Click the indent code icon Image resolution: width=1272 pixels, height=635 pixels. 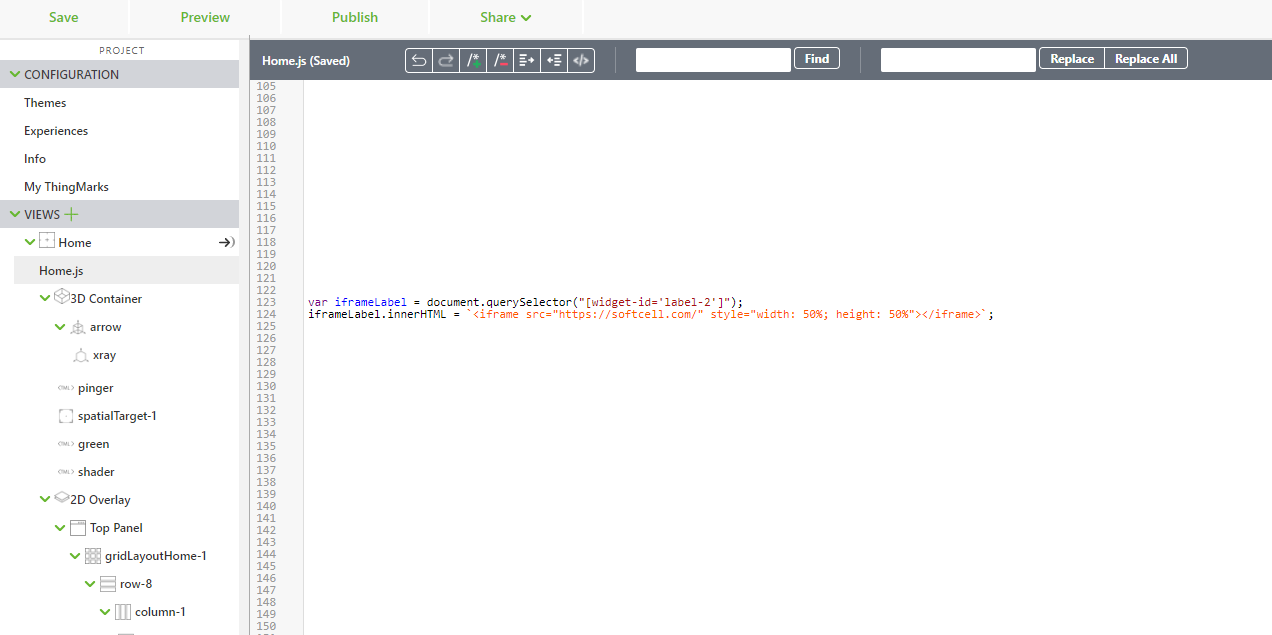pyautogui.click(x=527, y=60)
